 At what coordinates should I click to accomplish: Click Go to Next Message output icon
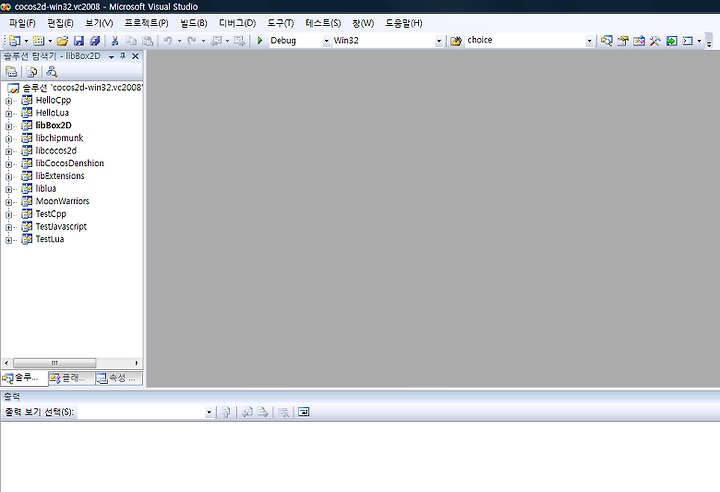point(263,412)
